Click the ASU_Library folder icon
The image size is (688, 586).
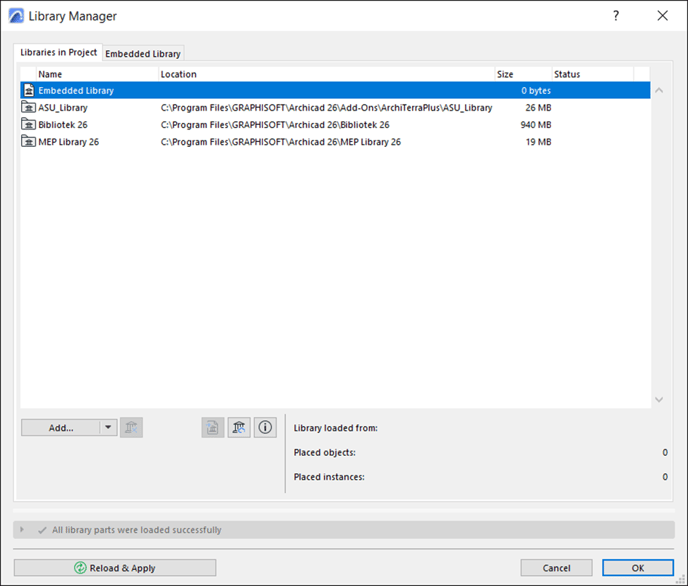tap(29, 107)
